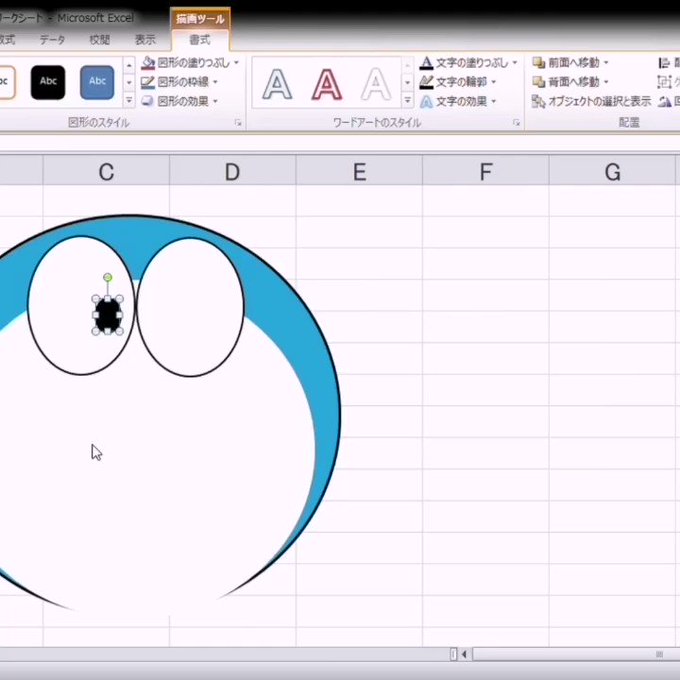Click the 描画ツール contextual tab header
Image resolution: width=680 pixels, height=680 pixels.
[200, 19]
